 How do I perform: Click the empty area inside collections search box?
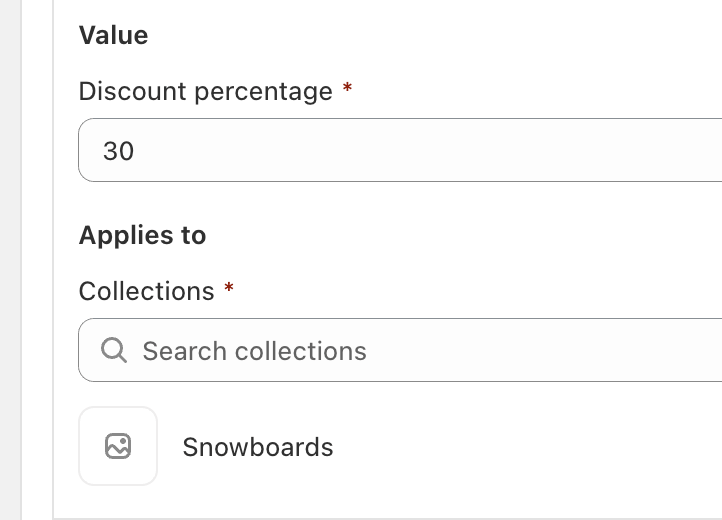pyautogui.click(x=543, y=351)
